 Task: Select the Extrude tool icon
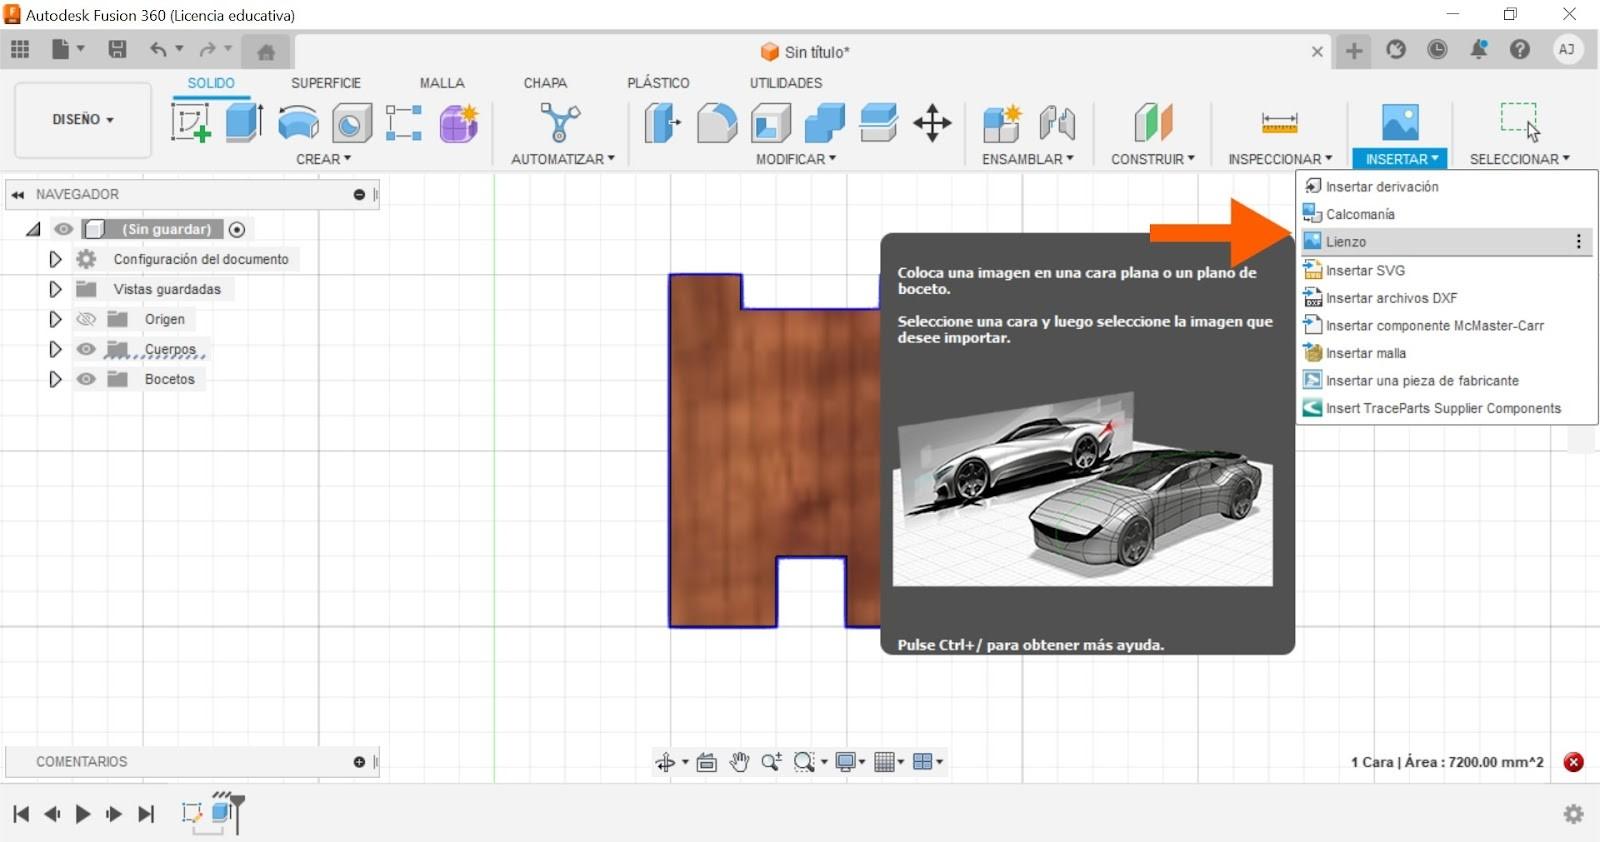click(x=244, y=123)
